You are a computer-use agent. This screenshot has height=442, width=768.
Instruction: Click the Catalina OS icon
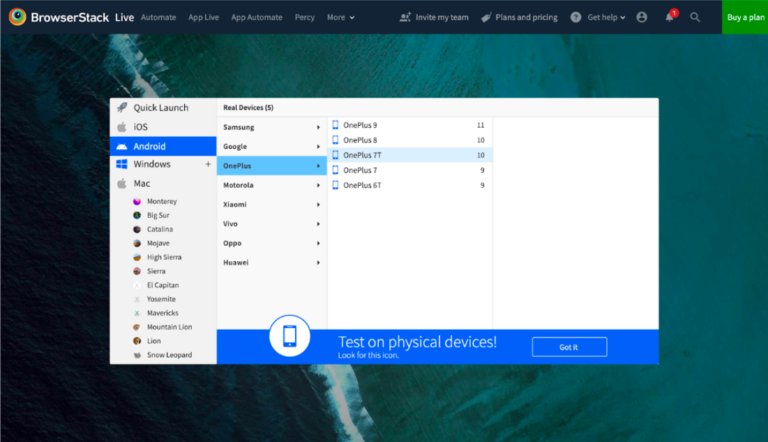click(x=137, y=229)
